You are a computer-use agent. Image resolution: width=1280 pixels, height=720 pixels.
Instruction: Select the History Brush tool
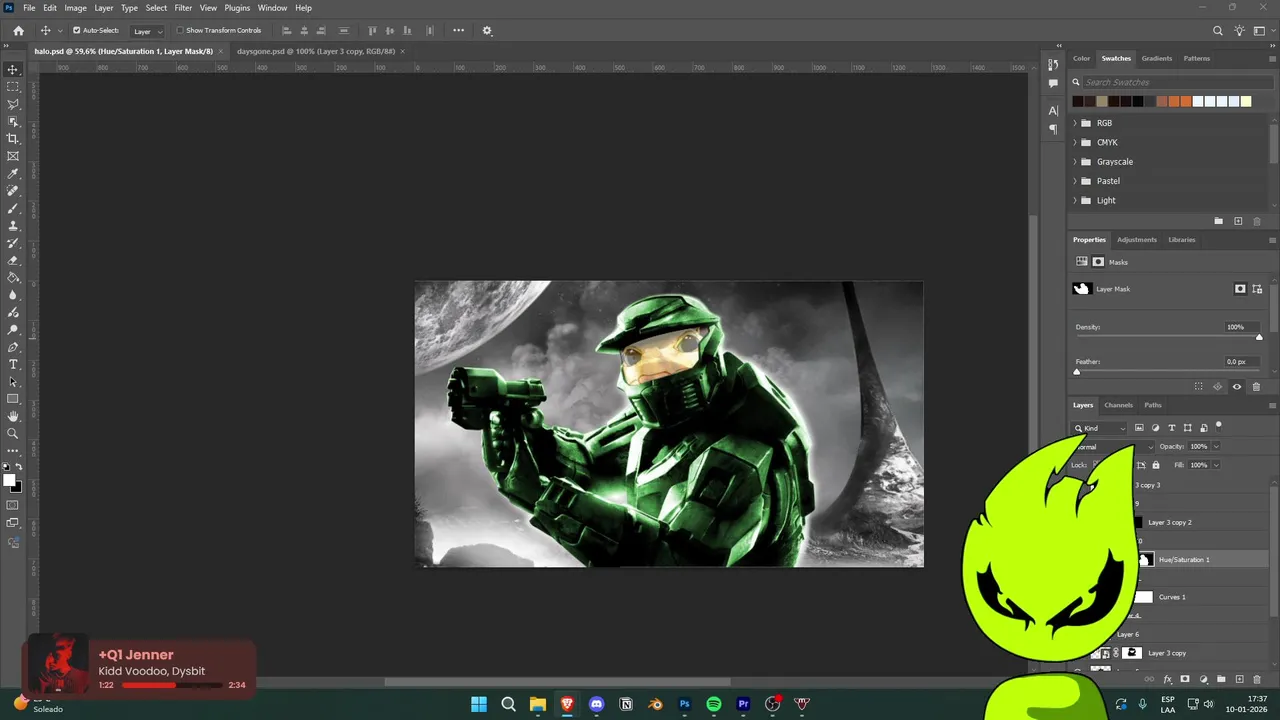13,243
